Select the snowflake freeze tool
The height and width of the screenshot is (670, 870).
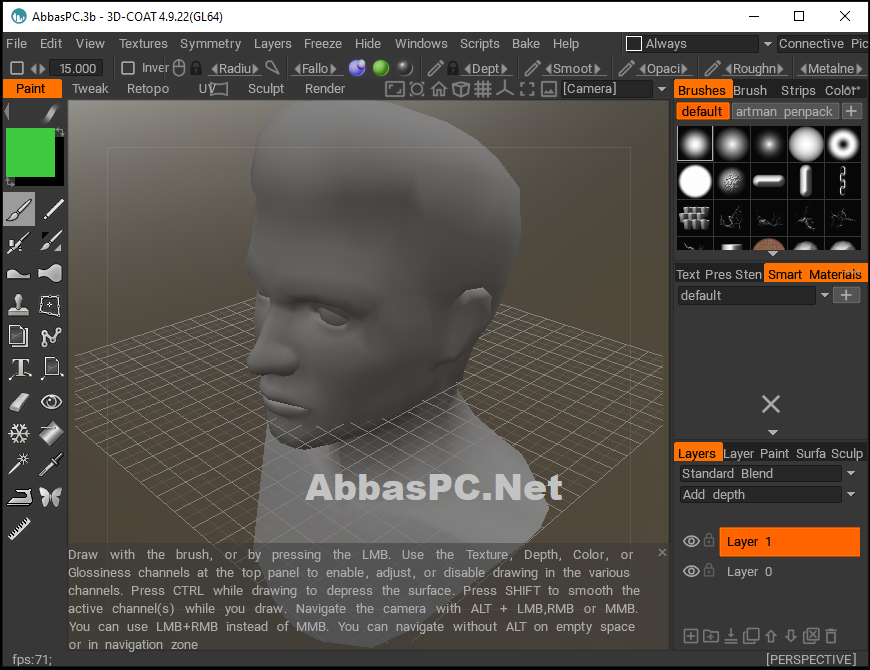(19, 434)
